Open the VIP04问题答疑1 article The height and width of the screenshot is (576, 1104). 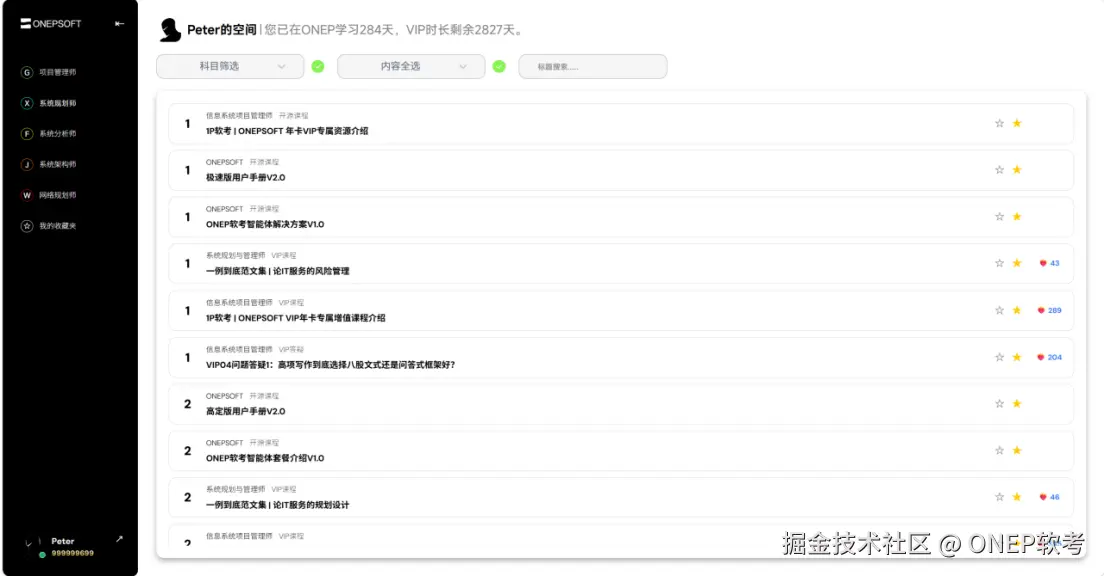[330, 365]
